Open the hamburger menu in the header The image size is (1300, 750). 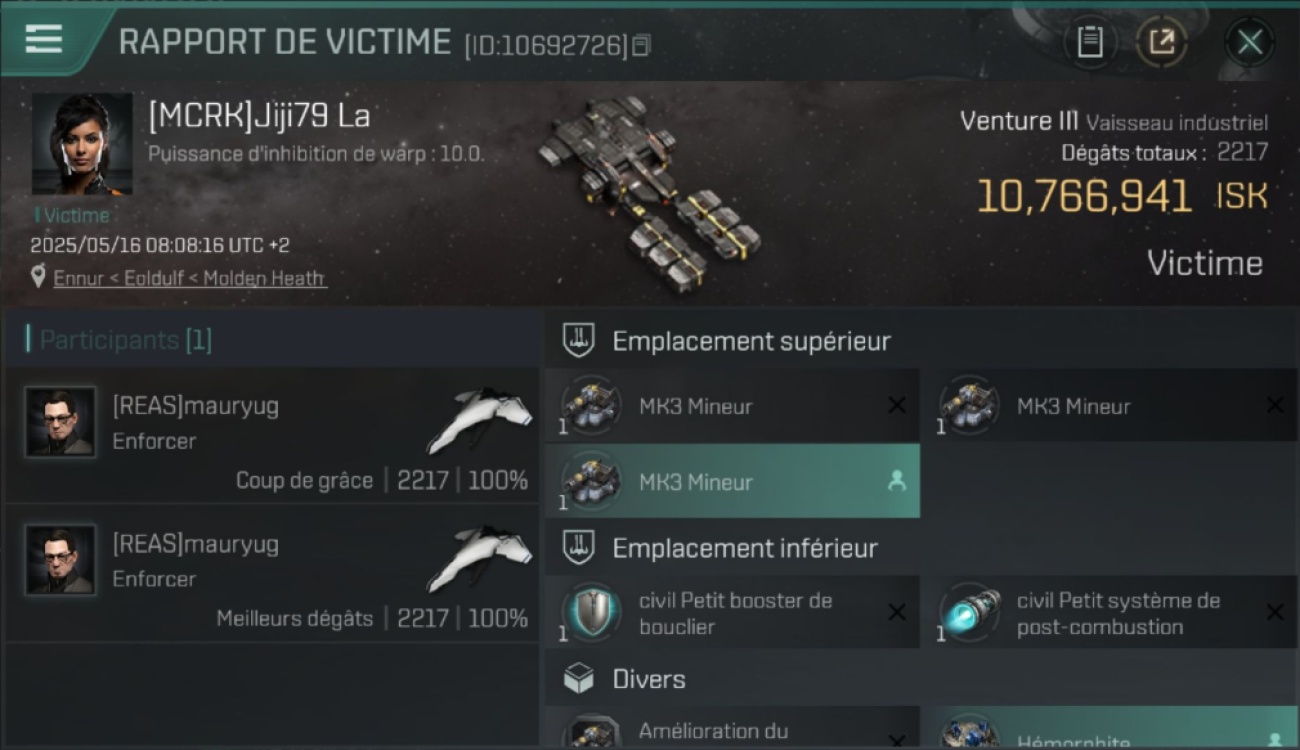point(44,40)
